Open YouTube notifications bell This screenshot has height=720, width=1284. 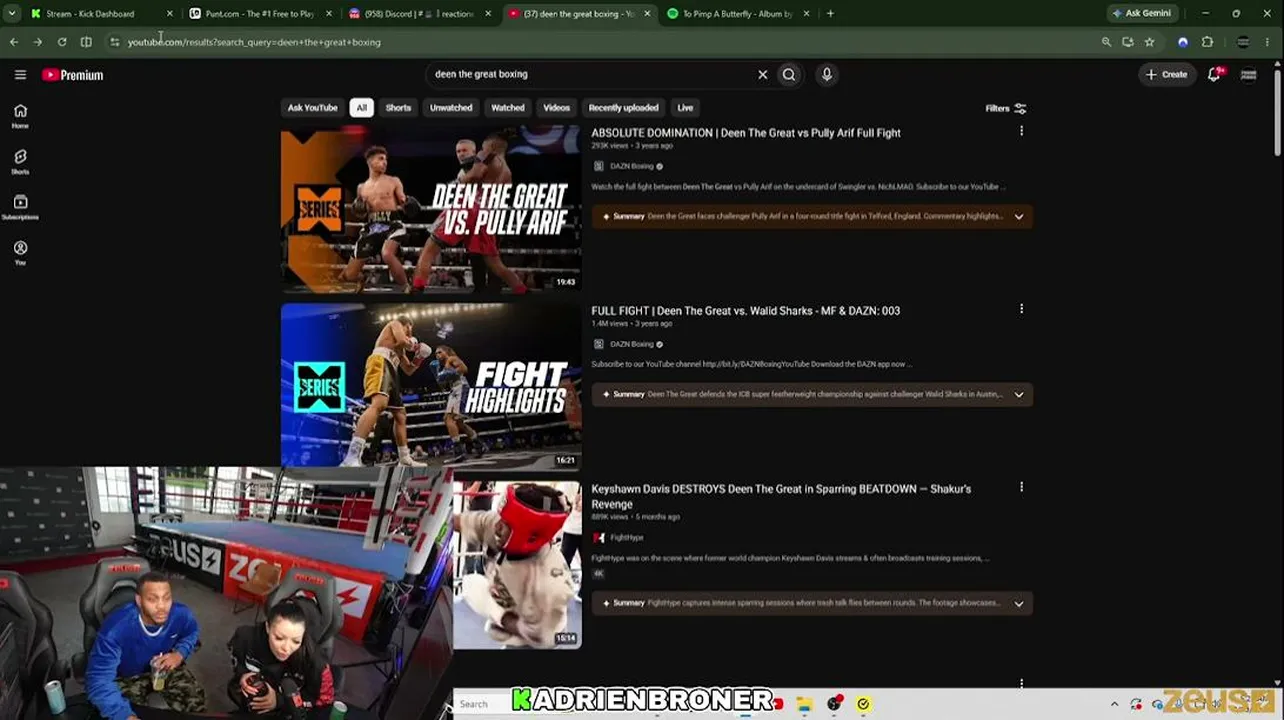pyautogui.click(x=1214, y=74)
